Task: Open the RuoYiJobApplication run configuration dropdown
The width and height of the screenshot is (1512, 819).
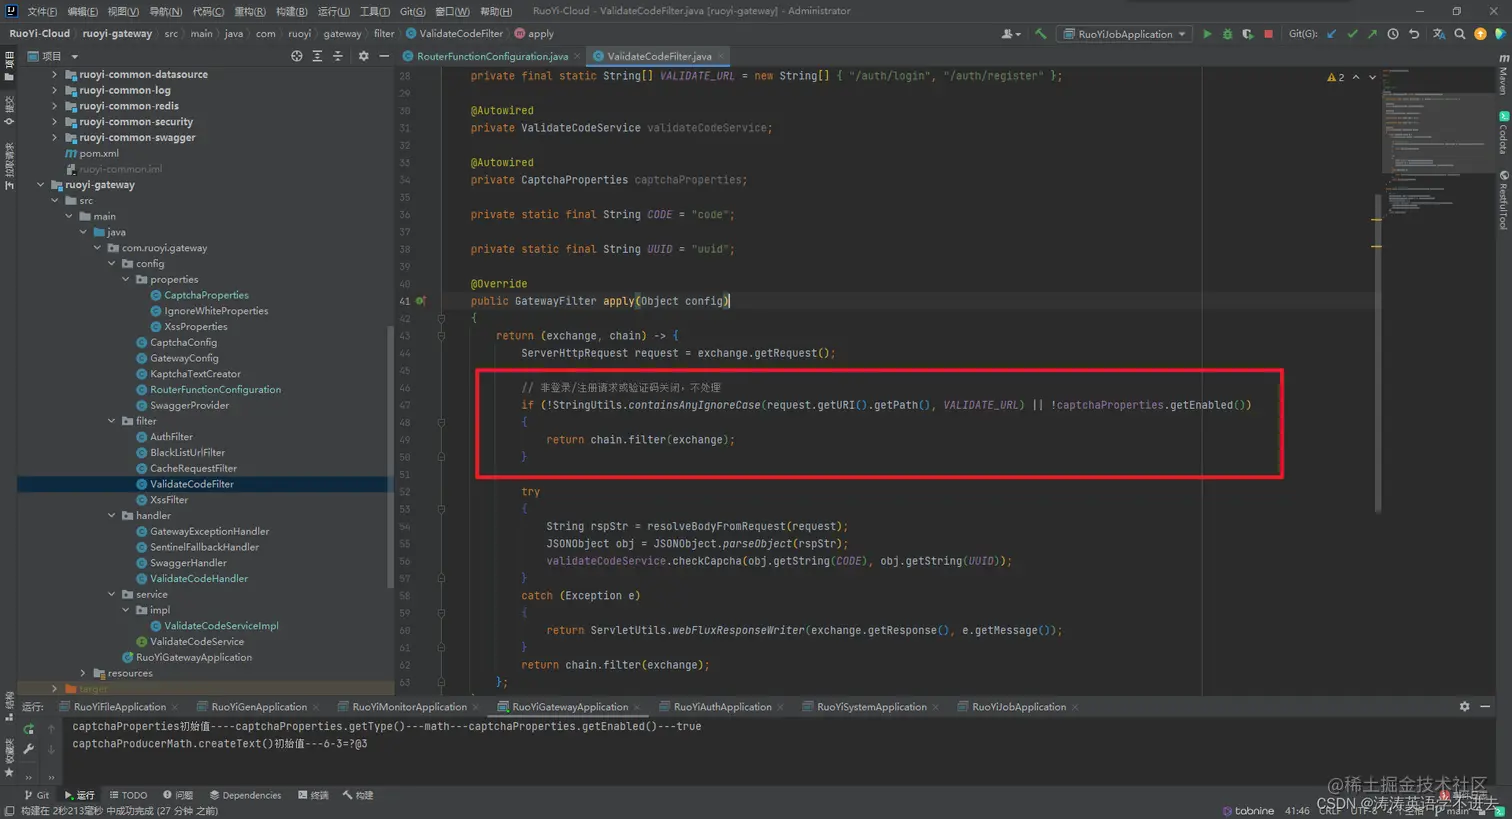Action: tap(1125, 34)
